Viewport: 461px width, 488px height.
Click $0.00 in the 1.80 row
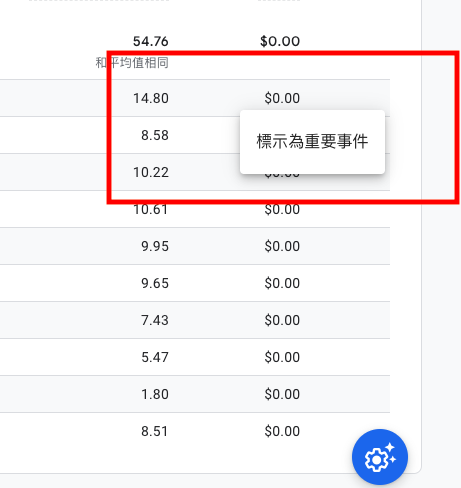[282, 394]
